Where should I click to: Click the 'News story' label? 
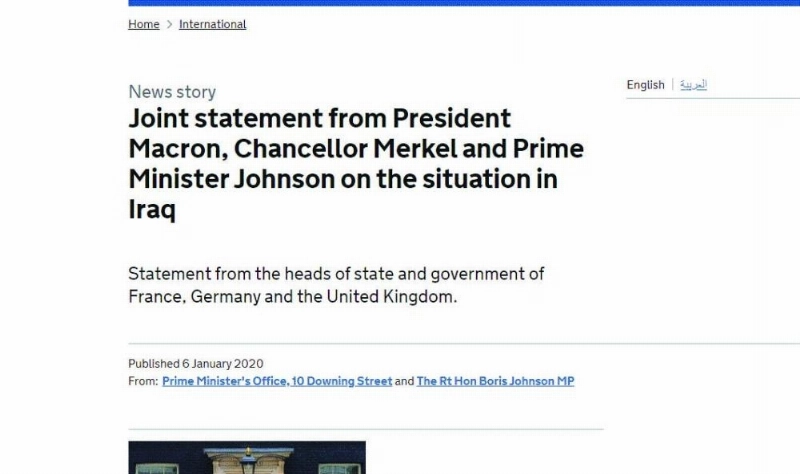pyautogui.click(x=172, y=92)
